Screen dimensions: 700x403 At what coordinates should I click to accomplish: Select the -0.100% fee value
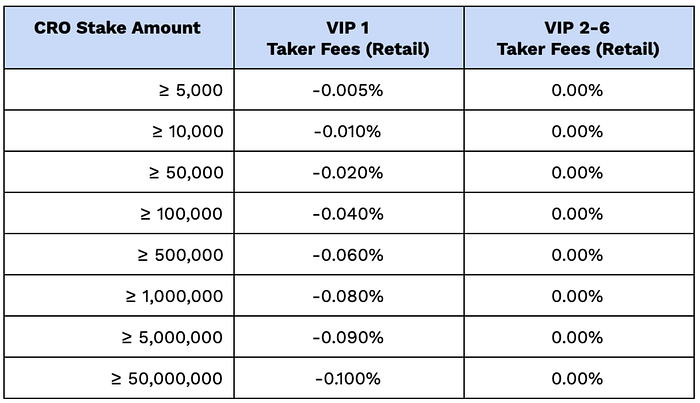(348, 379)
